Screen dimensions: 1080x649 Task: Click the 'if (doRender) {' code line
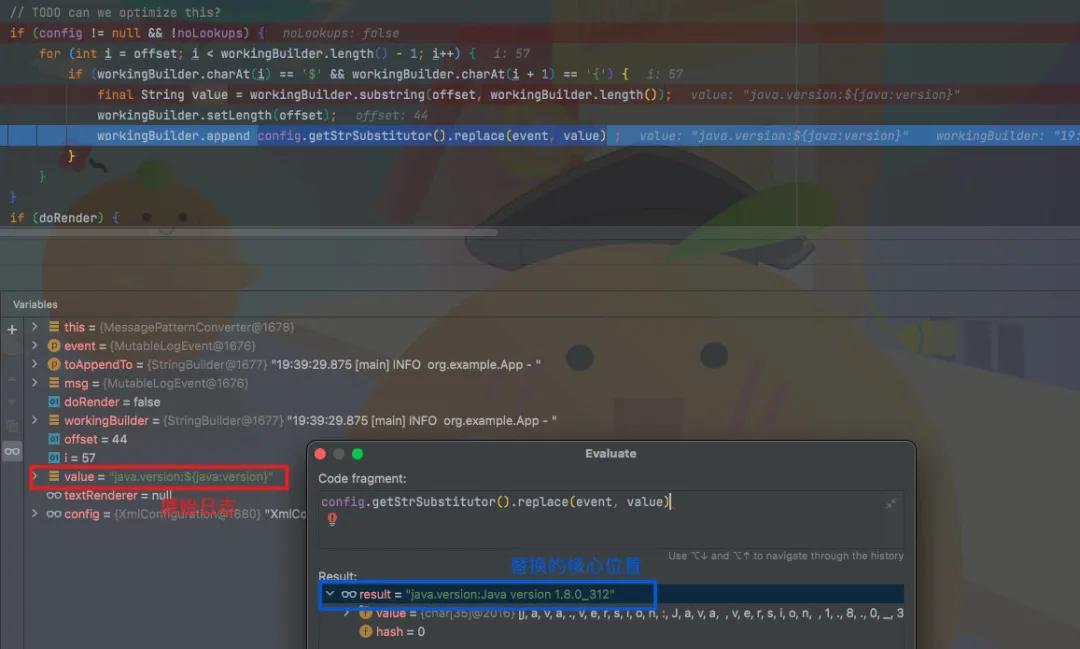tap(65, 218)
